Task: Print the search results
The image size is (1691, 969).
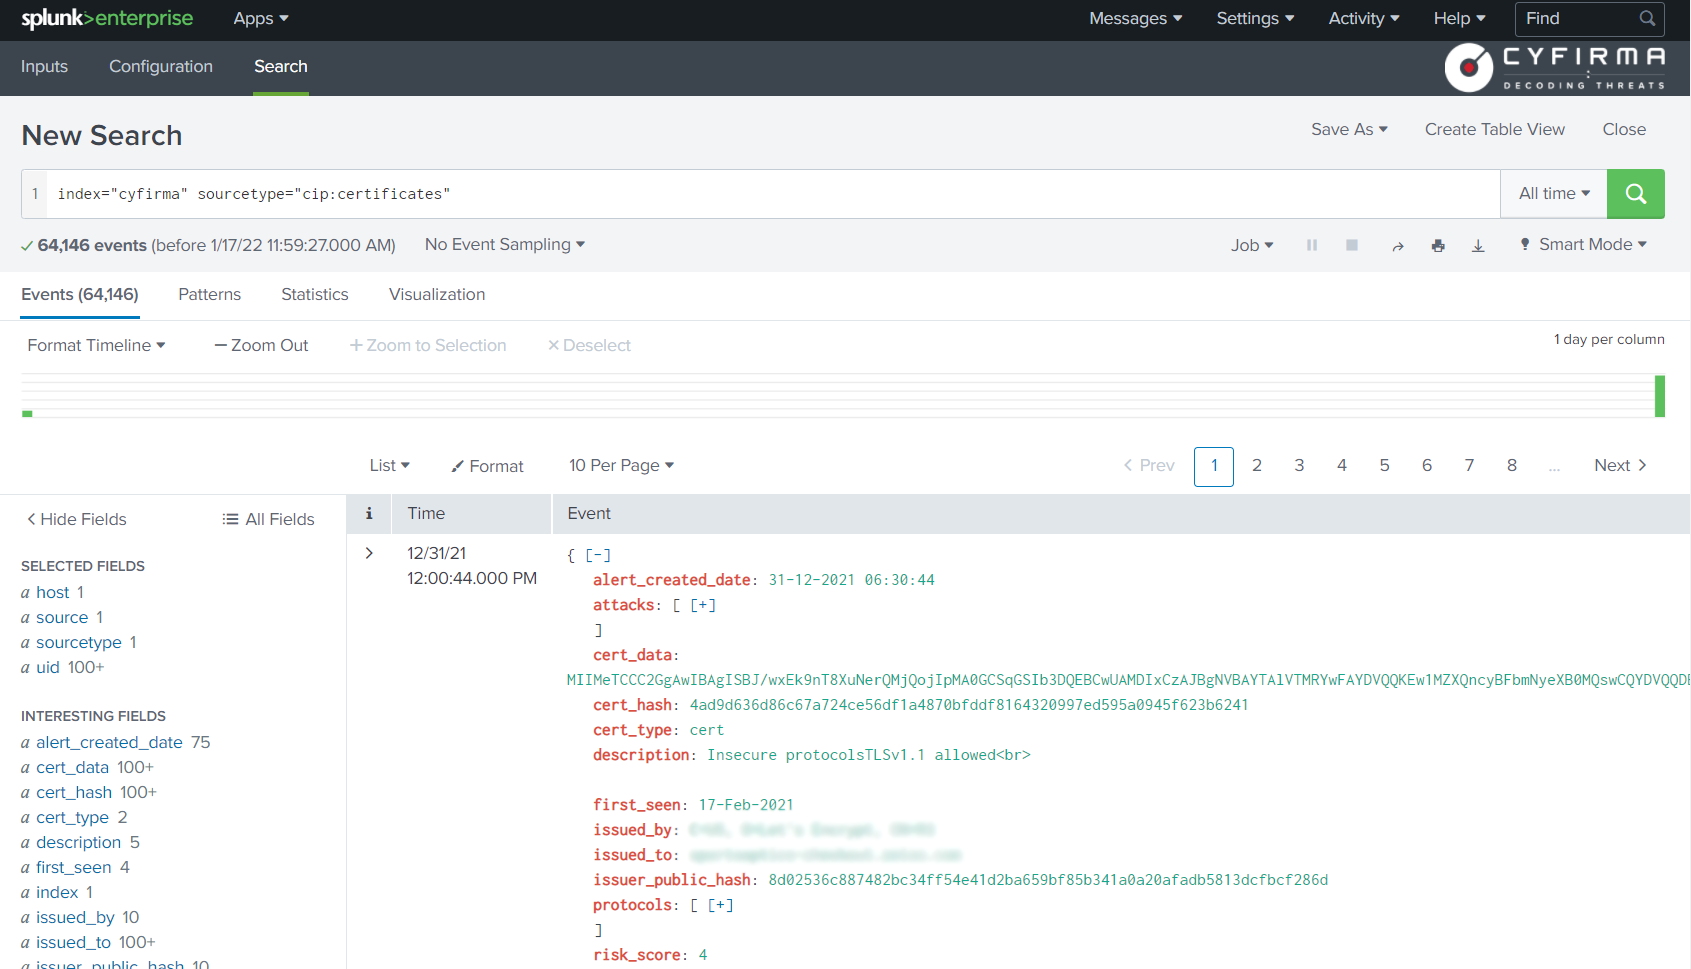Action: tap(1438, 246)
